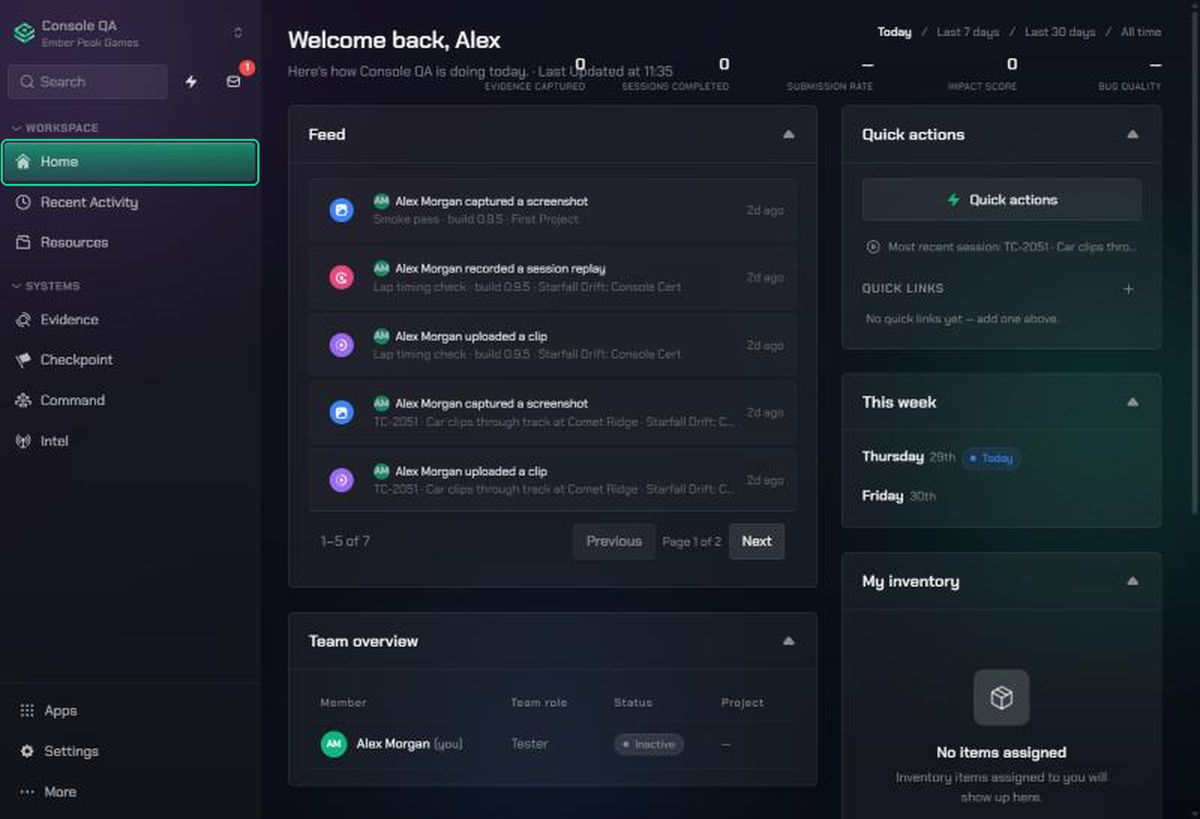
Task: Click the More ellipsis icon
Action: (x=27, y=792)
